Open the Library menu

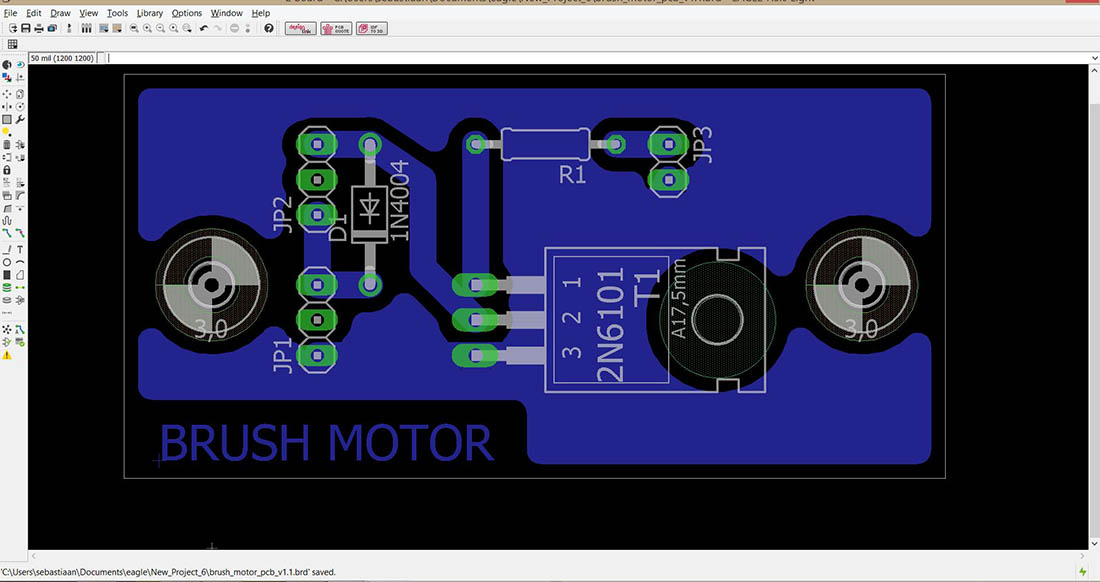tap(149, 13)
